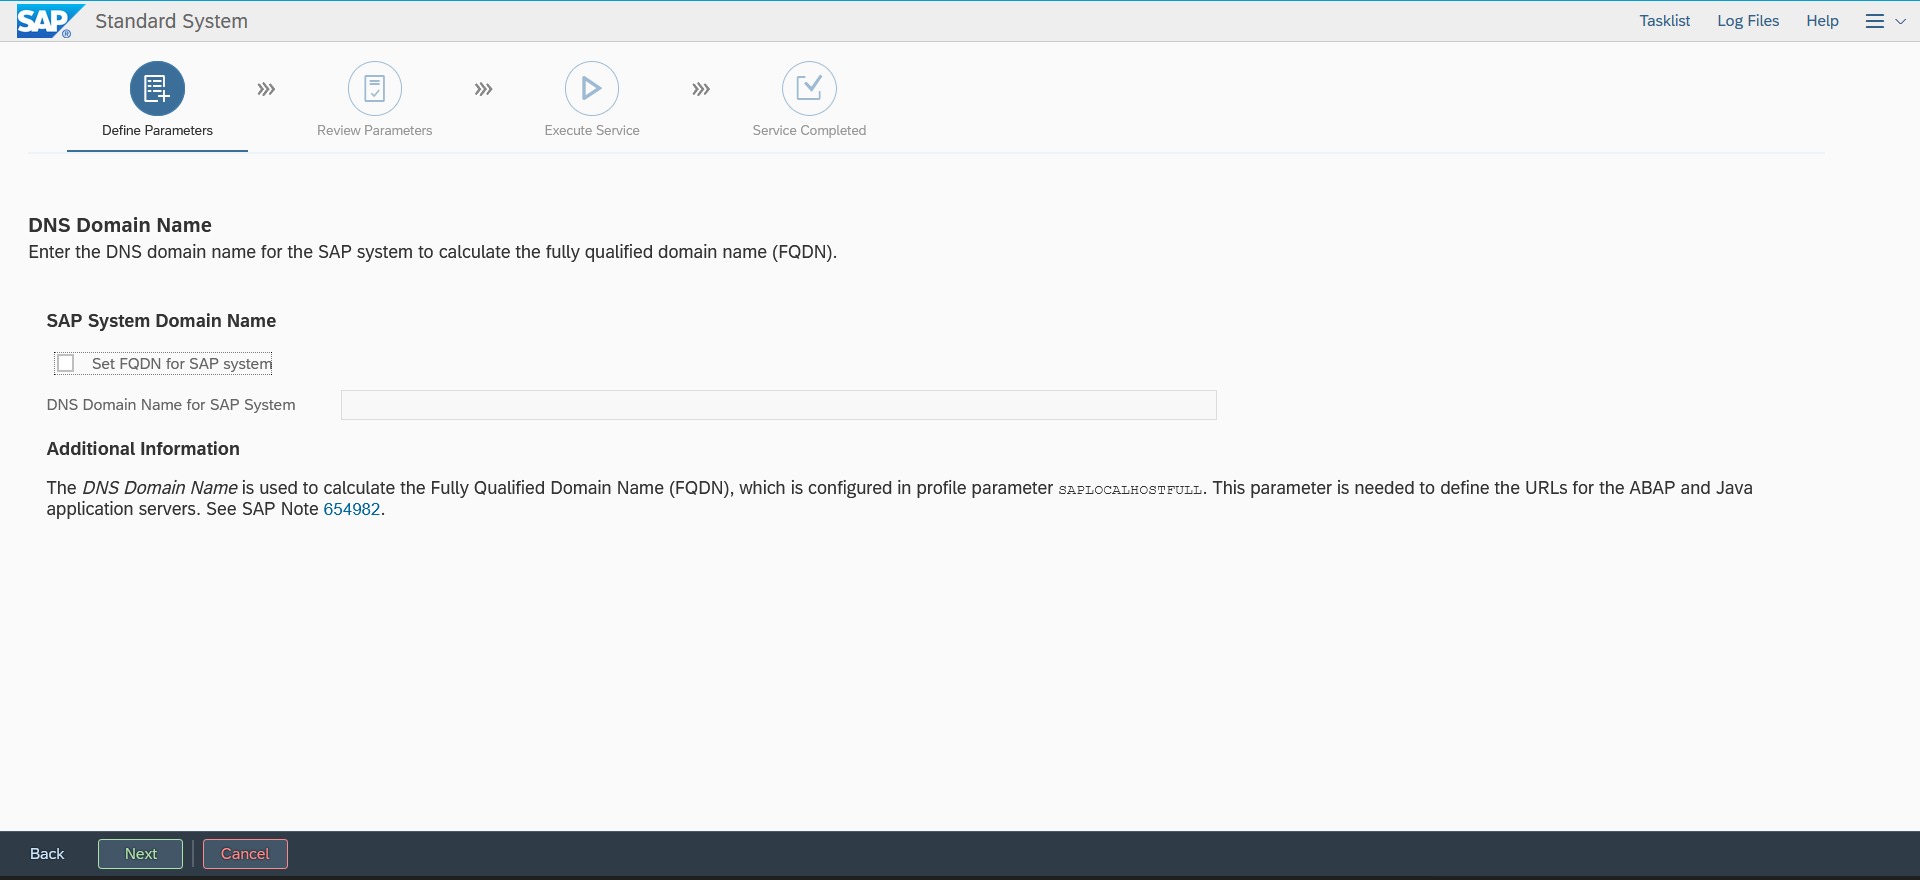Viewport: 1920px width, 880px height.
Task: Select the Define Parameters step label
Action: pos(157,130)
